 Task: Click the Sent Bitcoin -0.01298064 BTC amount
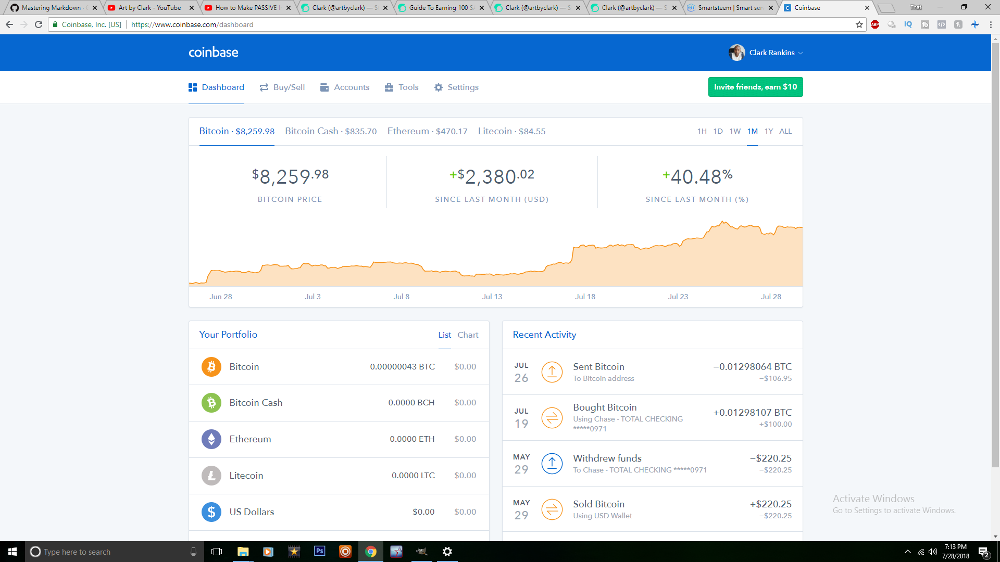(x=753, y=367)
